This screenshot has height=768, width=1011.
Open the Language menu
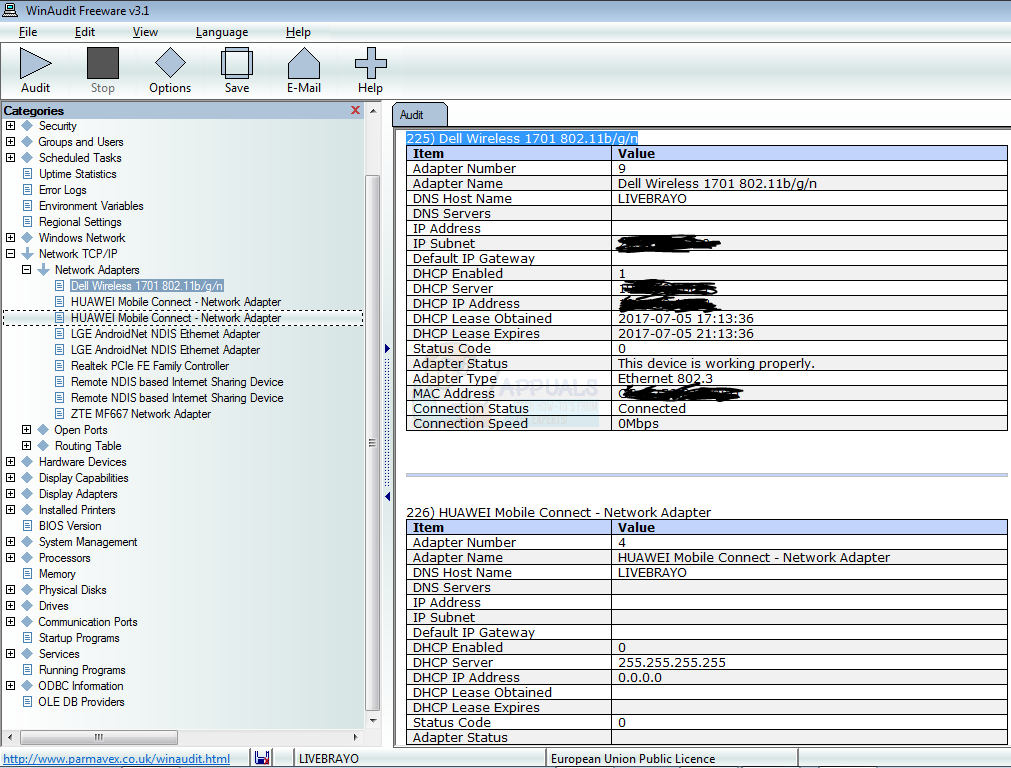point(222,31)
